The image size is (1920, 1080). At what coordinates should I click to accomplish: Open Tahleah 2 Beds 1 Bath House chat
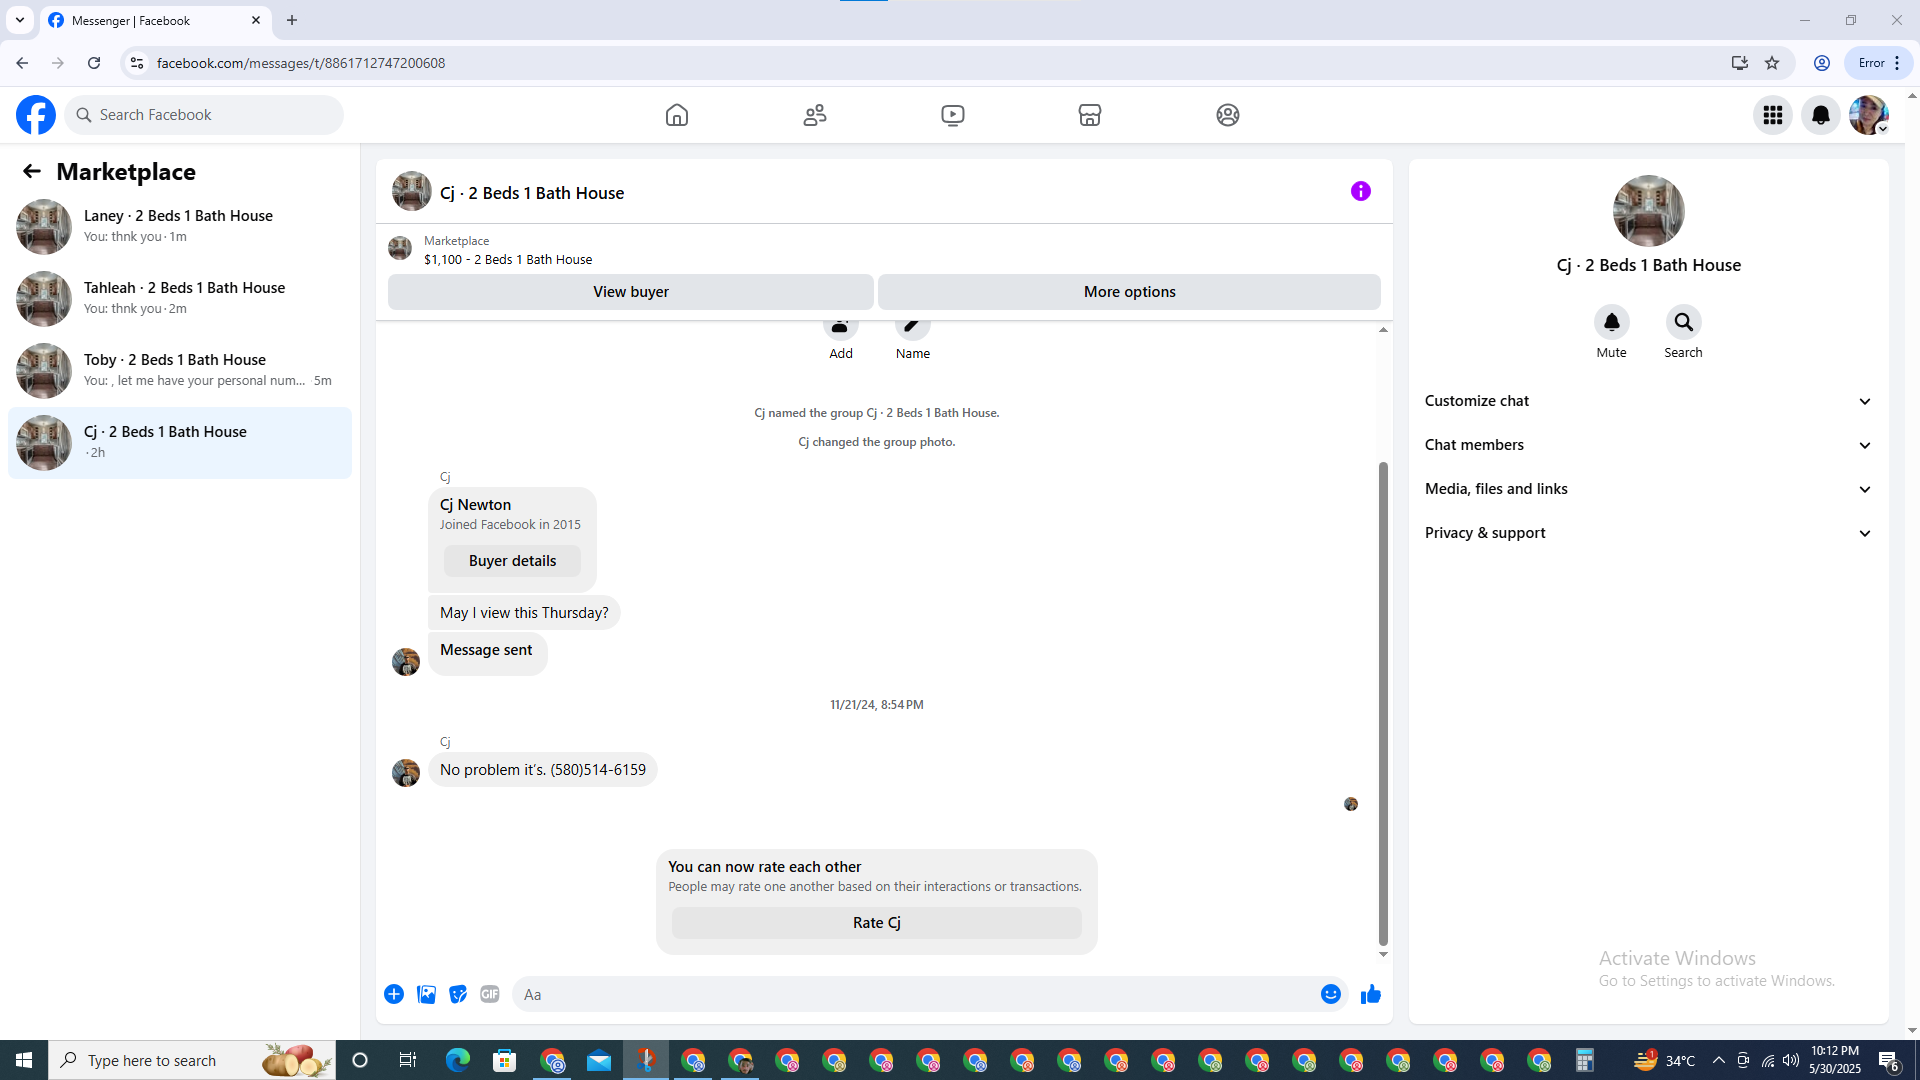[180, 299]
